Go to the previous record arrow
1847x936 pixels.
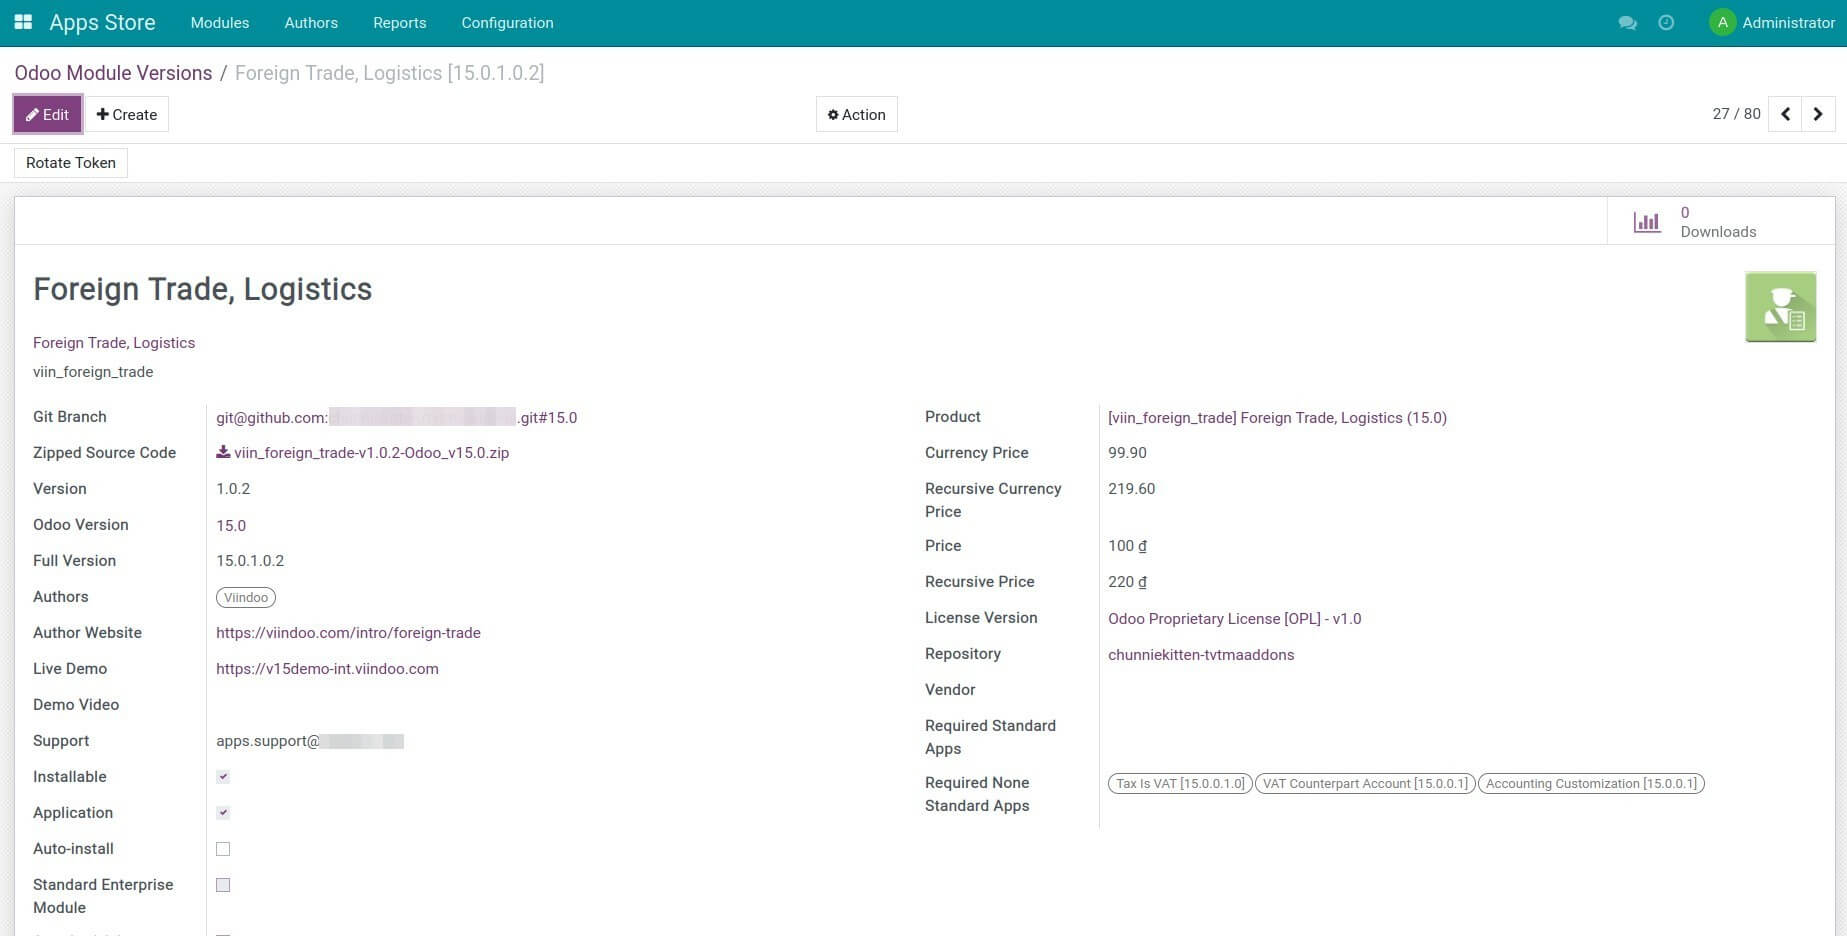[1785, 114]
